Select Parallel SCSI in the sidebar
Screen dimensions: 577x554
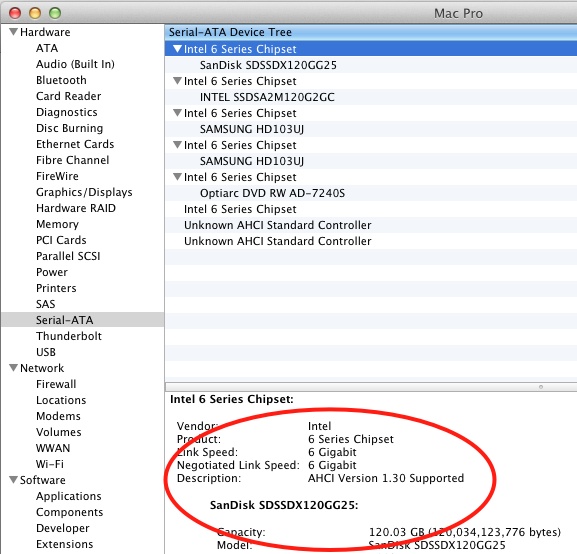tap(68, 256)
